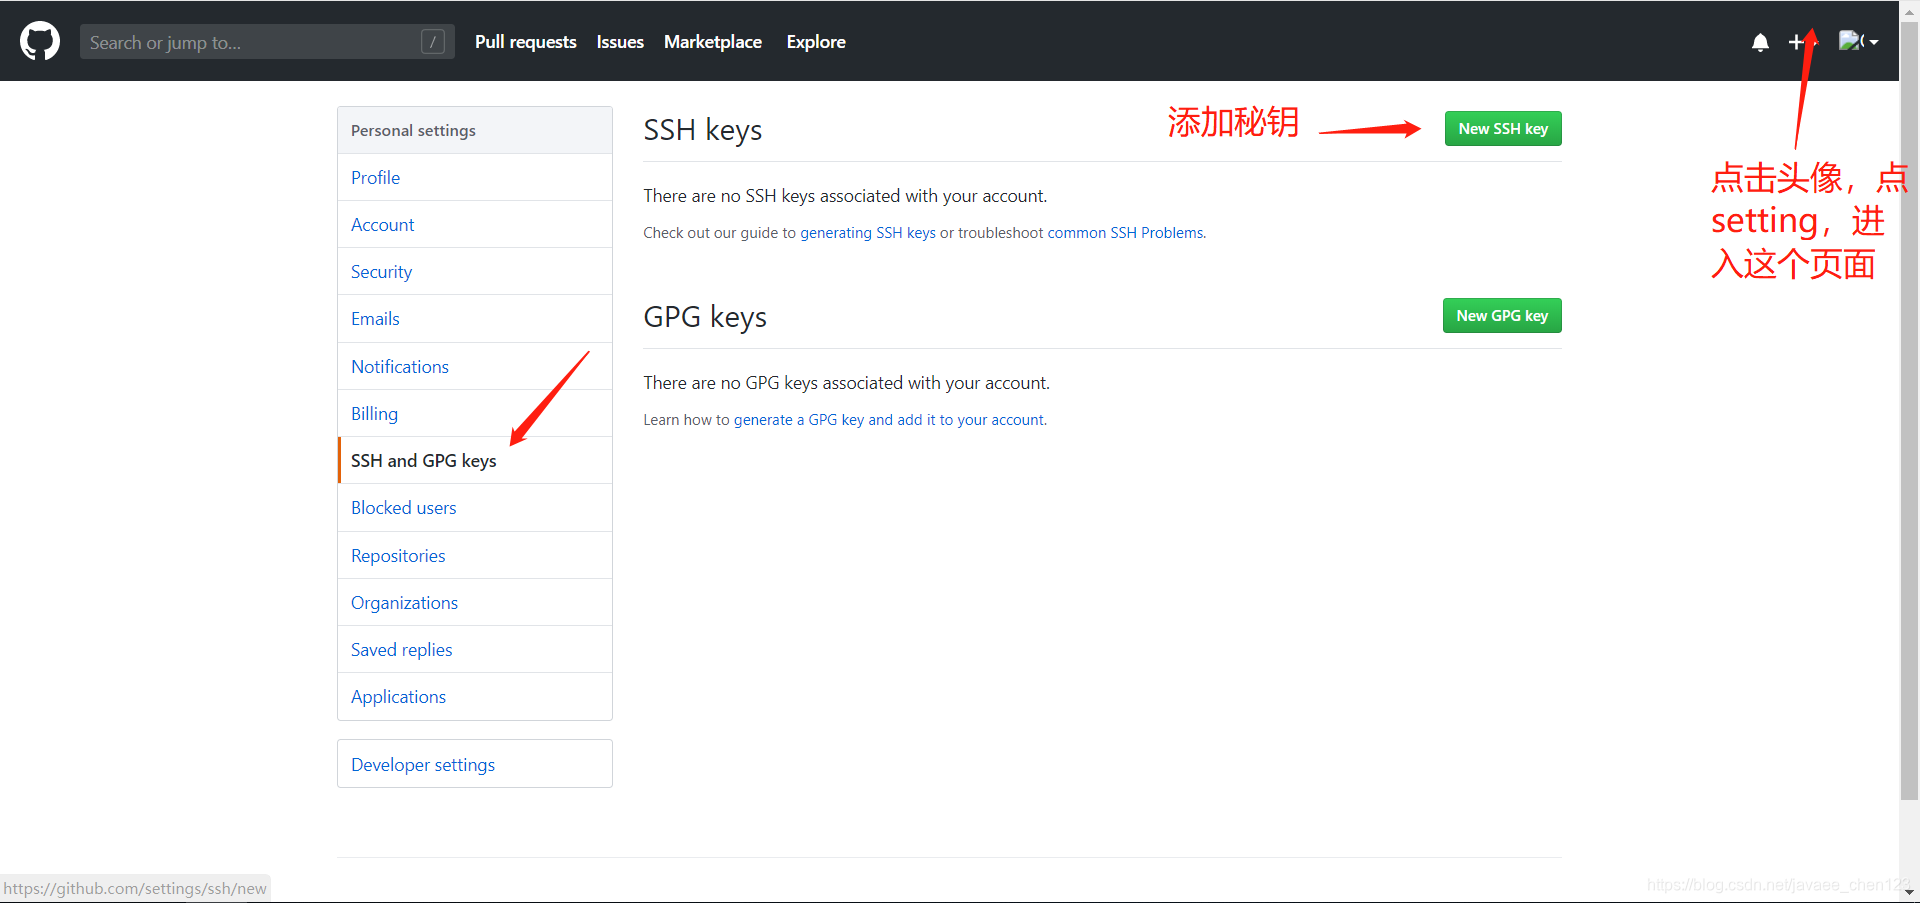Viewport: 1920px width, 903px height.
Task: Click the scrollbar down arrow
Action: pyautogui.click(x=1909, y=891)
